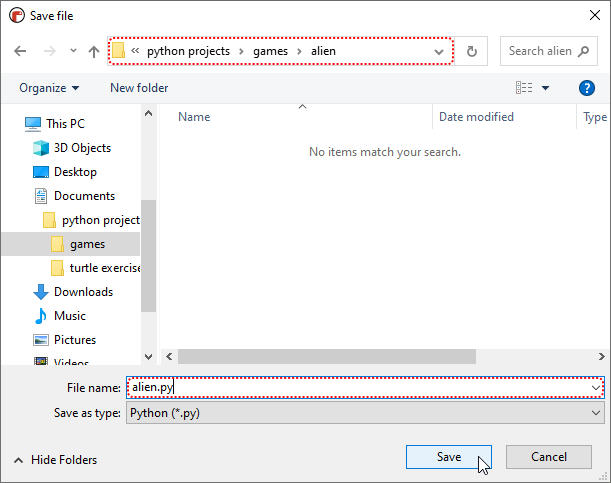Click the Thonny app icon in title bar
The width and height of the screenshot is (611, 483).
(x=17, y=16)
